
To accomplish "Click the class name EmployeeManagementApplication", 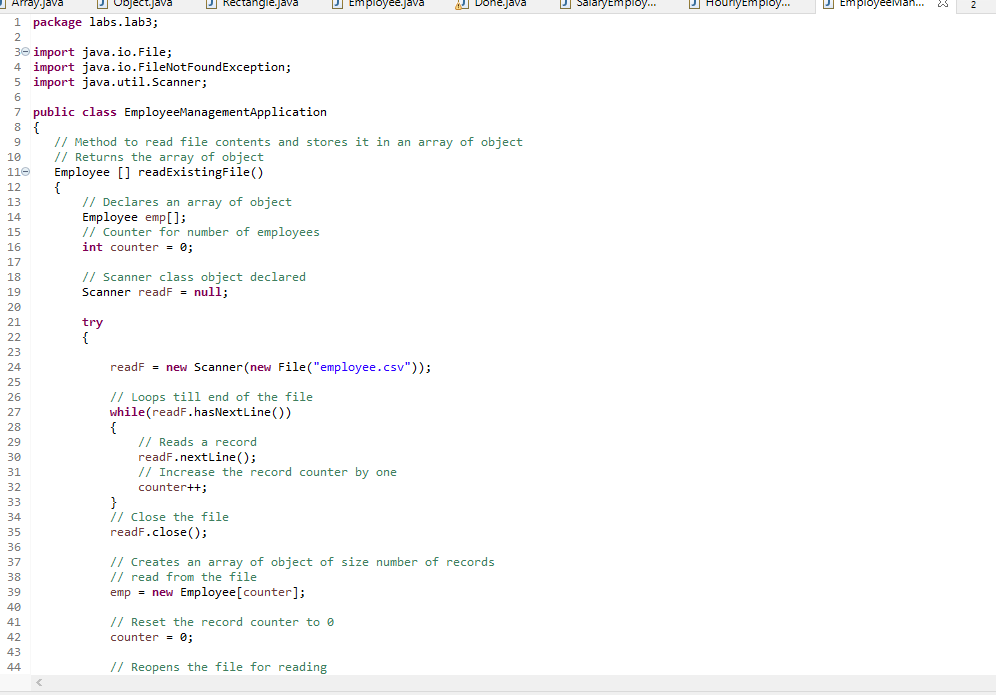I will click(225, 112).
